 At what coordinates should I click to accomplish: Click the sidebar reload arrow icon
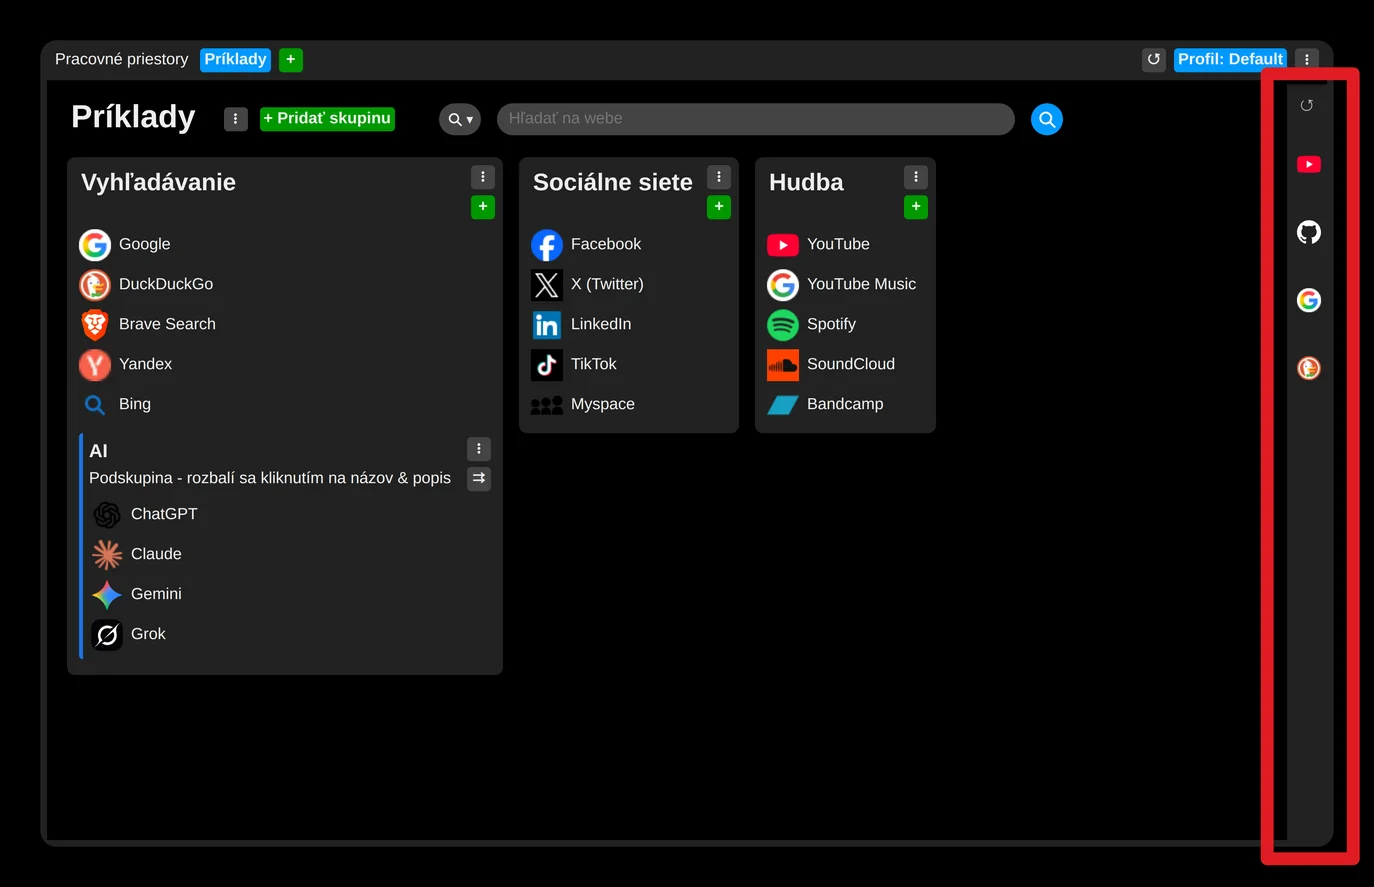[1306, 105]
